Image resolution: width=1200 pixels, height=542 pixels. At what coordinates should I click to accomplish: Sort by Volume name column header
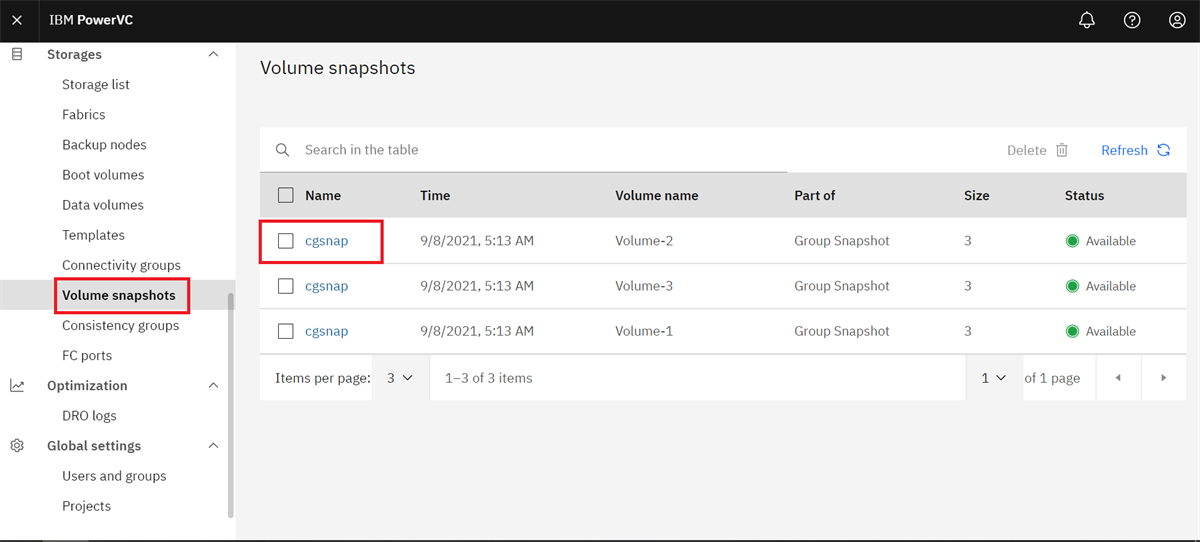[656, 196]
